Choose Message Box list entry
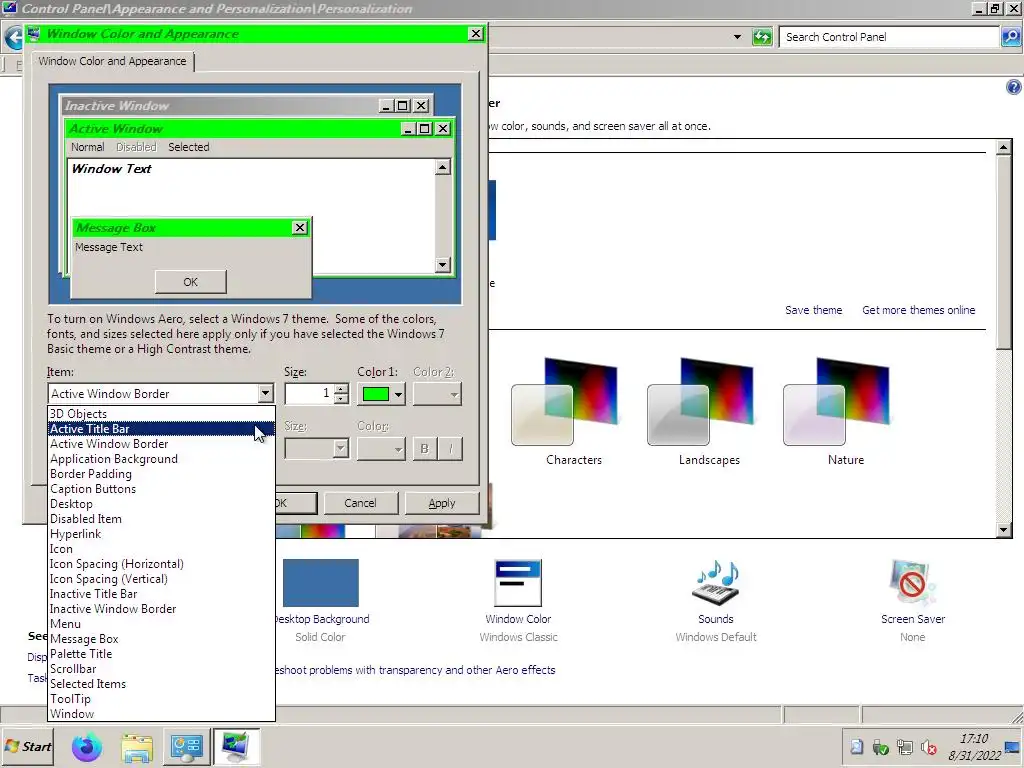The image size is (1024, 768). tap(161, 639)
